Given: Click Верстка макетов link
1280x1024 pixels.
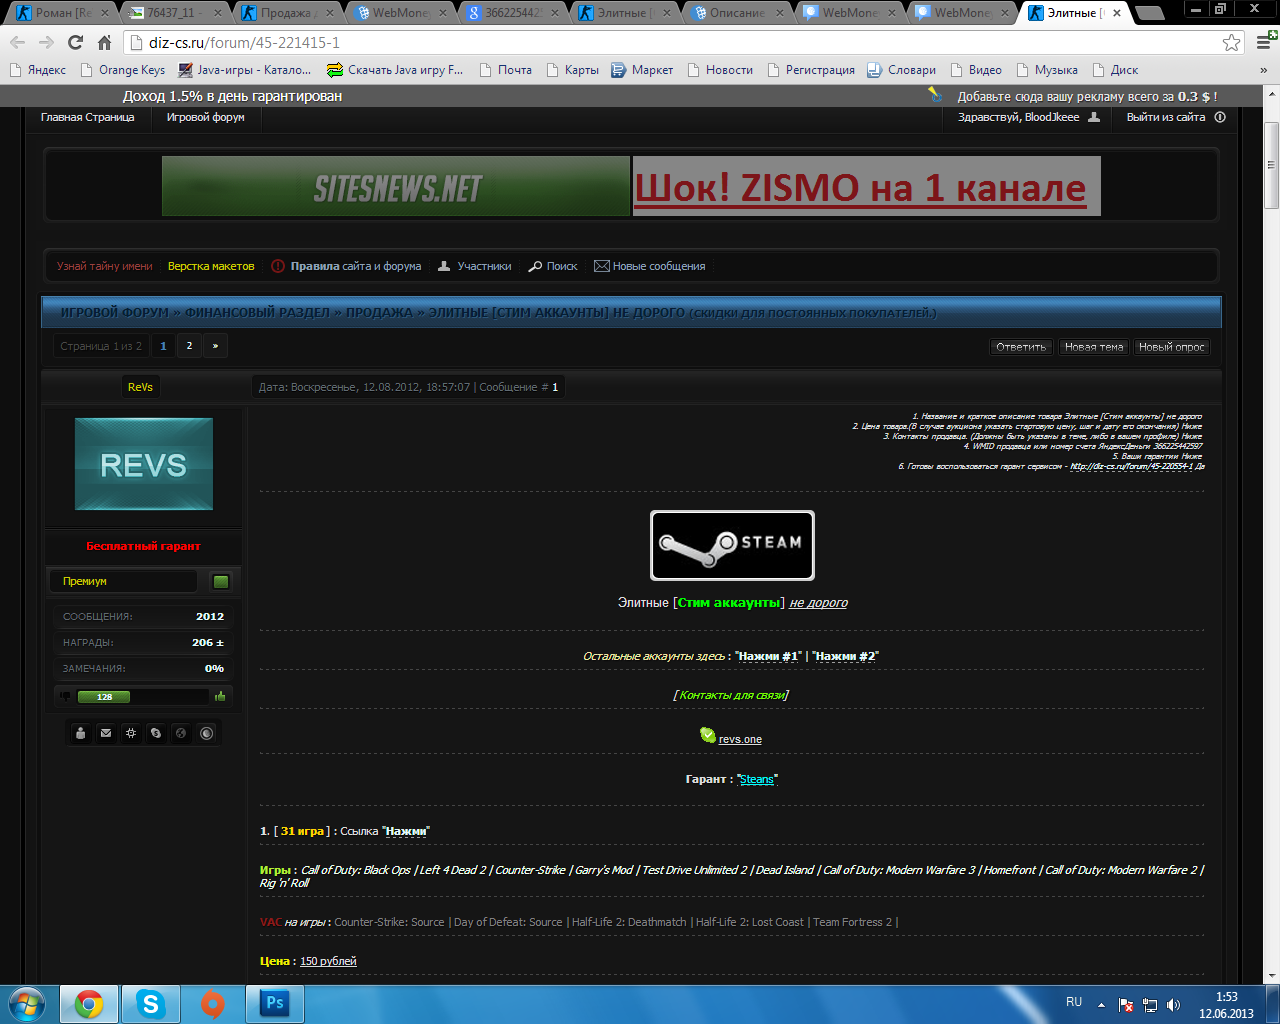Looking at the screenshot, I should [x=211, y=266].
